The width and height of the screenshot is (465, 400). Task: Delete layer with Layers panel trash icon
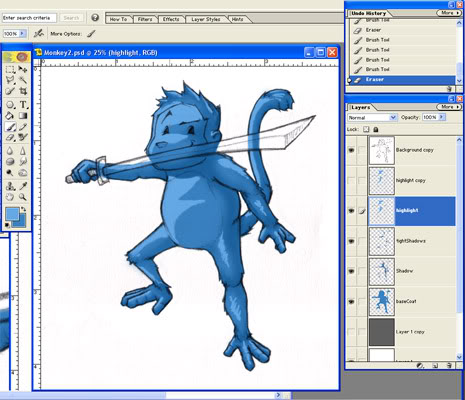(449, 366)
